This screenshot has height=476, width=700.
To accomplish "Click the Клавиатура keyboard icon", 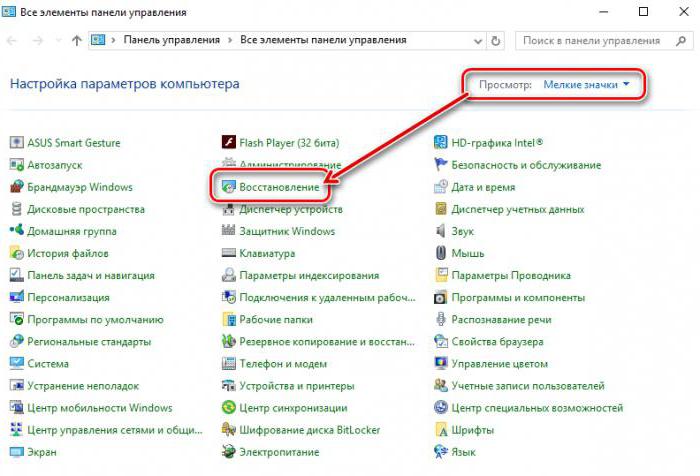I will pos(229,253).
